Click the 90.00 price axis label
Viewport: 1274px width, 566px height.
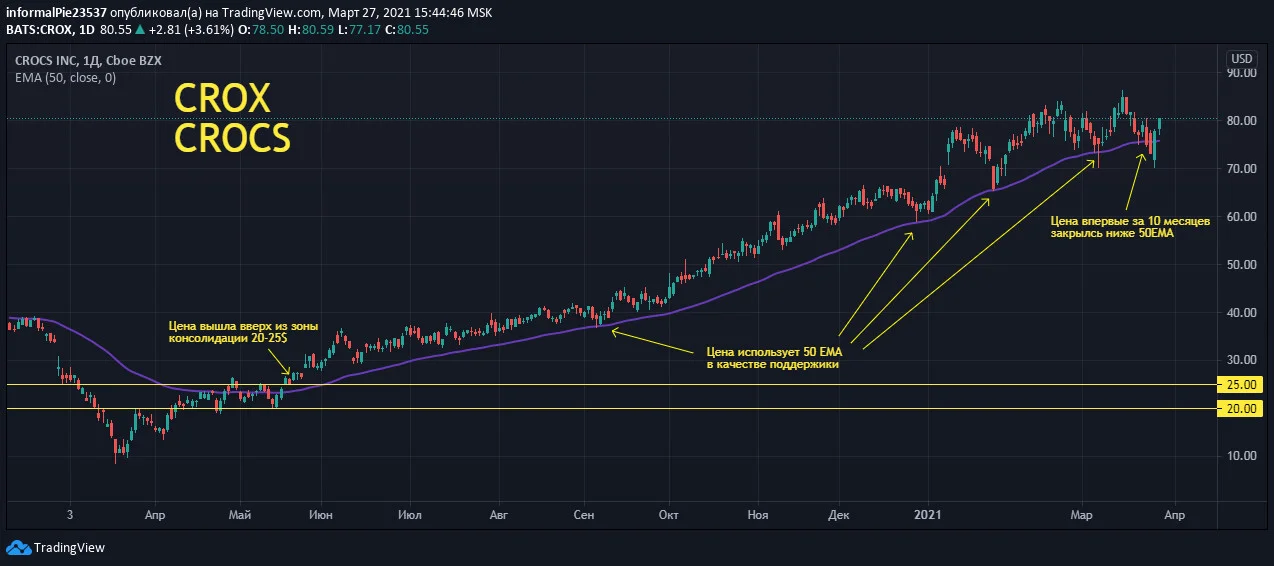tap(1241, 73)
